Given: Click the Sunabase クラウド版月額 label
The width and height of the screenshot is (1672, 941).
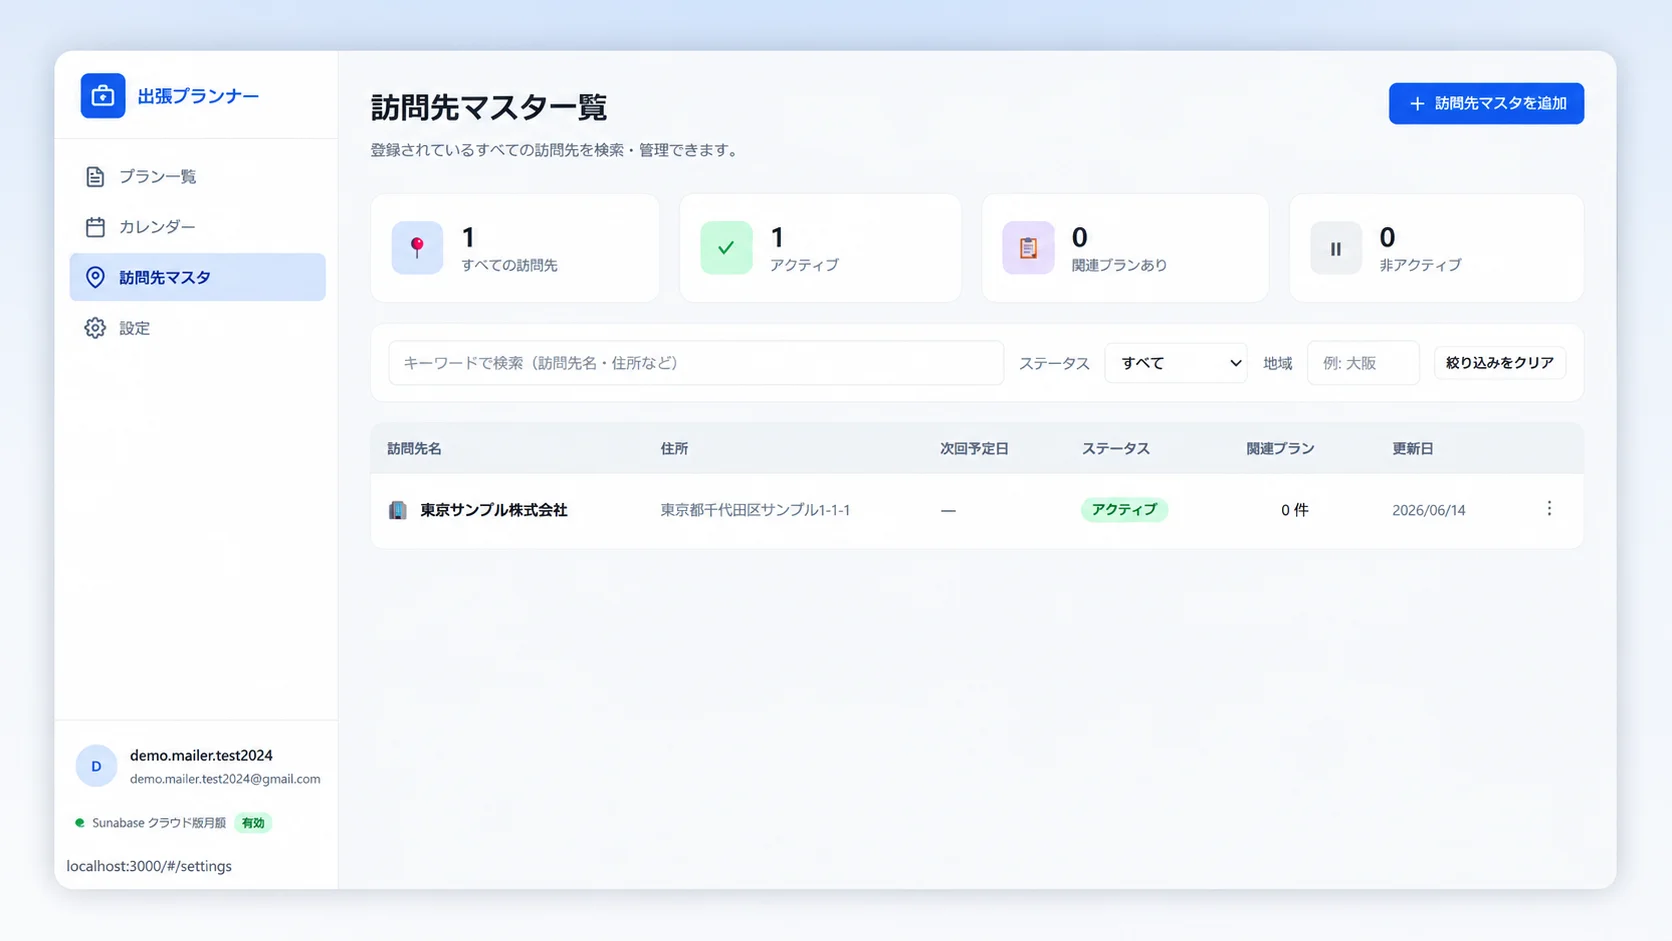Looking at the screenshot, I should (x=159, y=823).
